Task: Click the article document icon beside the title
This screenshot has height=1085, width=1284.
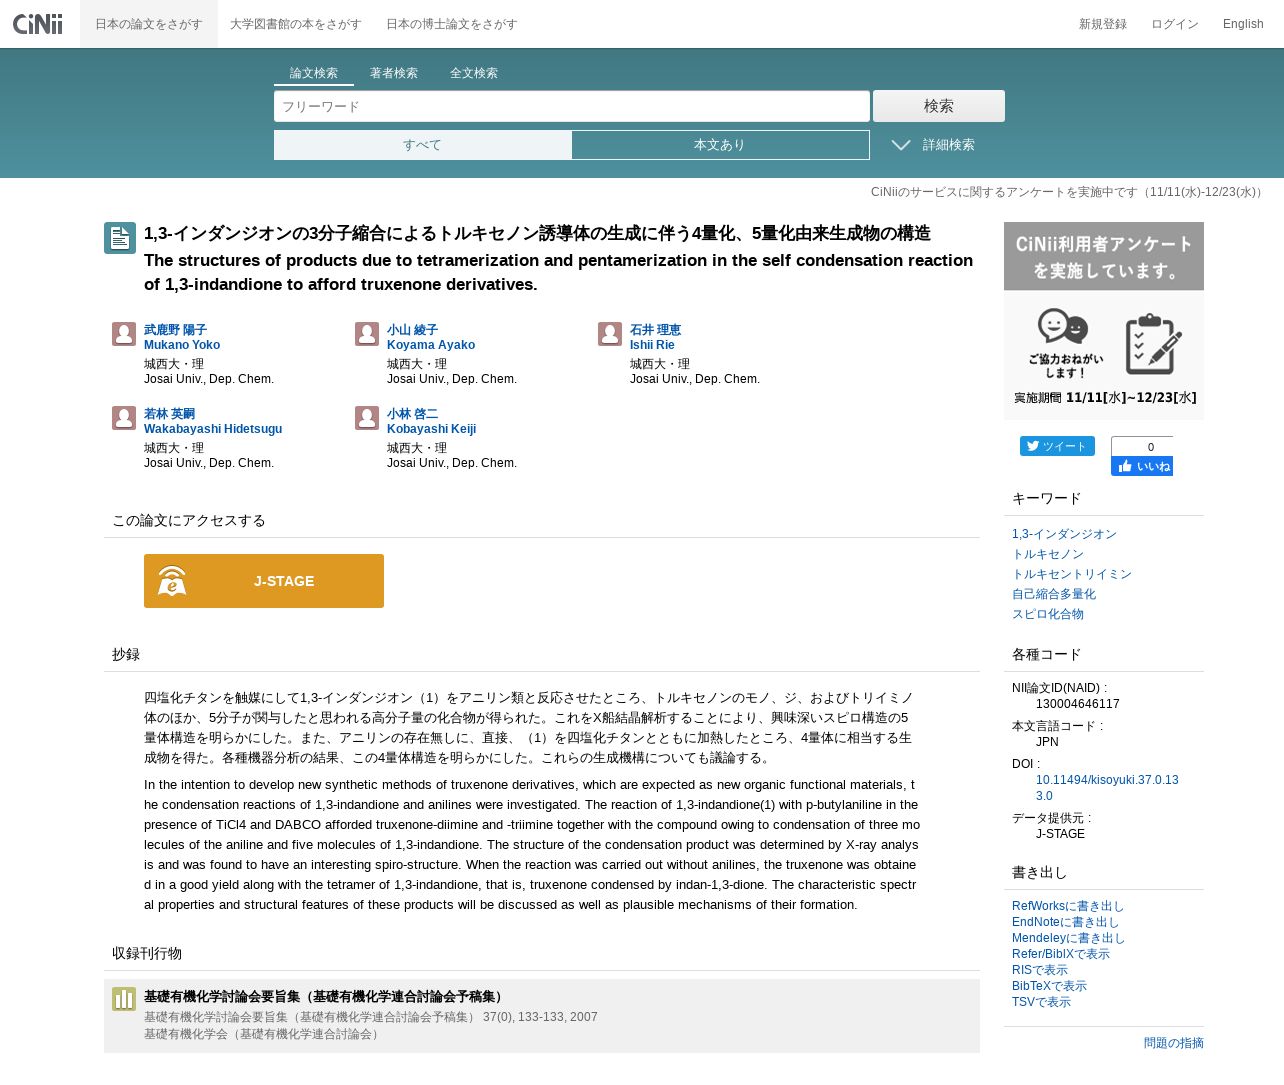Action: (x=120, y=238)
